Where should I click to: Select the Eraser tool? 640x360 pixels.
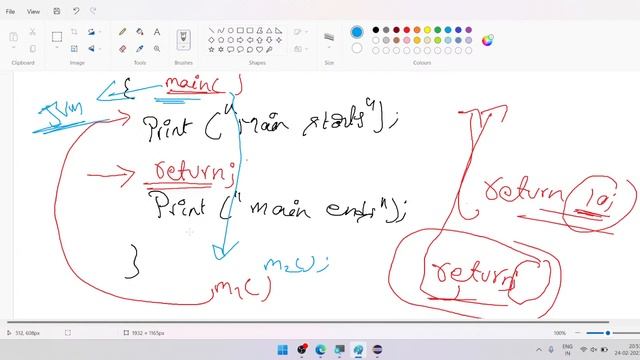click(x=122, y=49)
